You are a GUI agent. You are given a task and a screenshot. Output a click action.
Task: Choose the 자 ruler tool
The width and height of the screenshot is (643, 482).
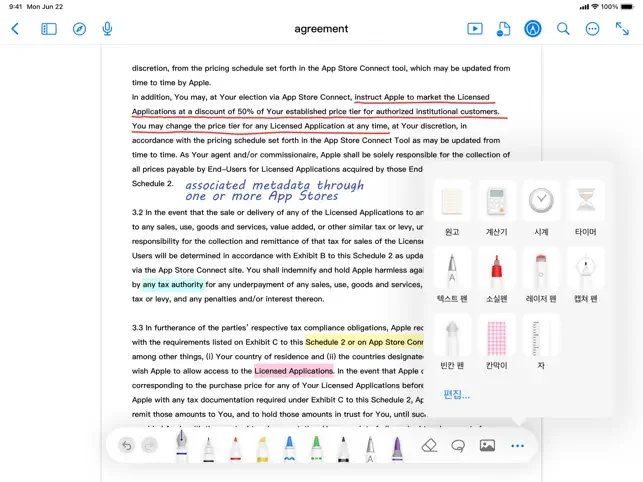click(x=541, y=343)
